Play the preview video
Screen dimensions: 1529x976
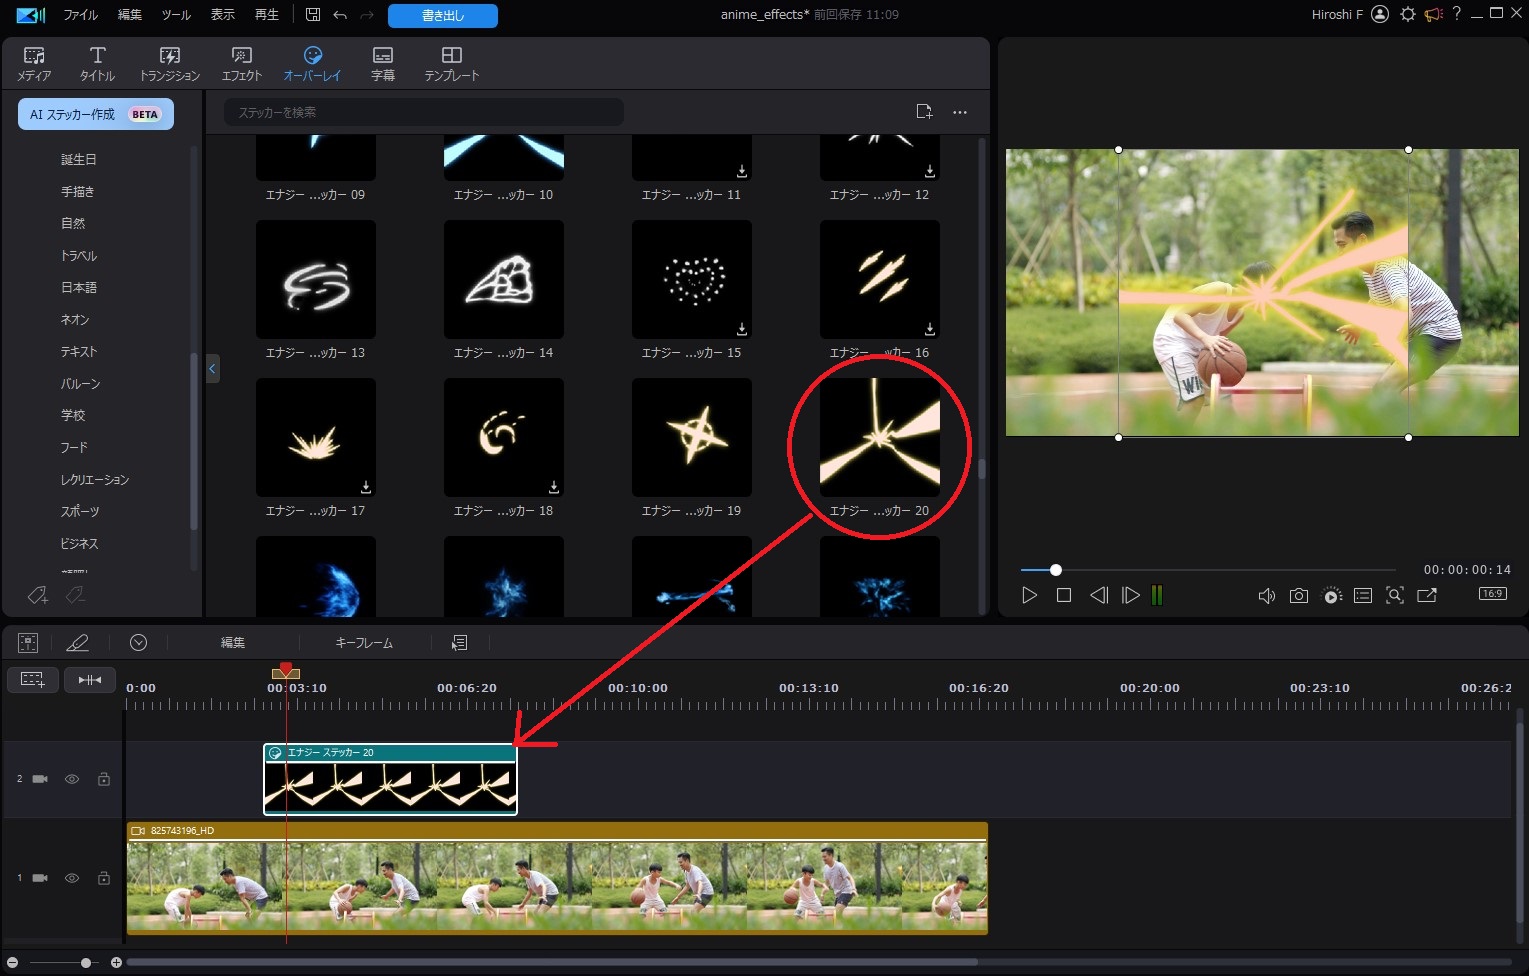1030,595
